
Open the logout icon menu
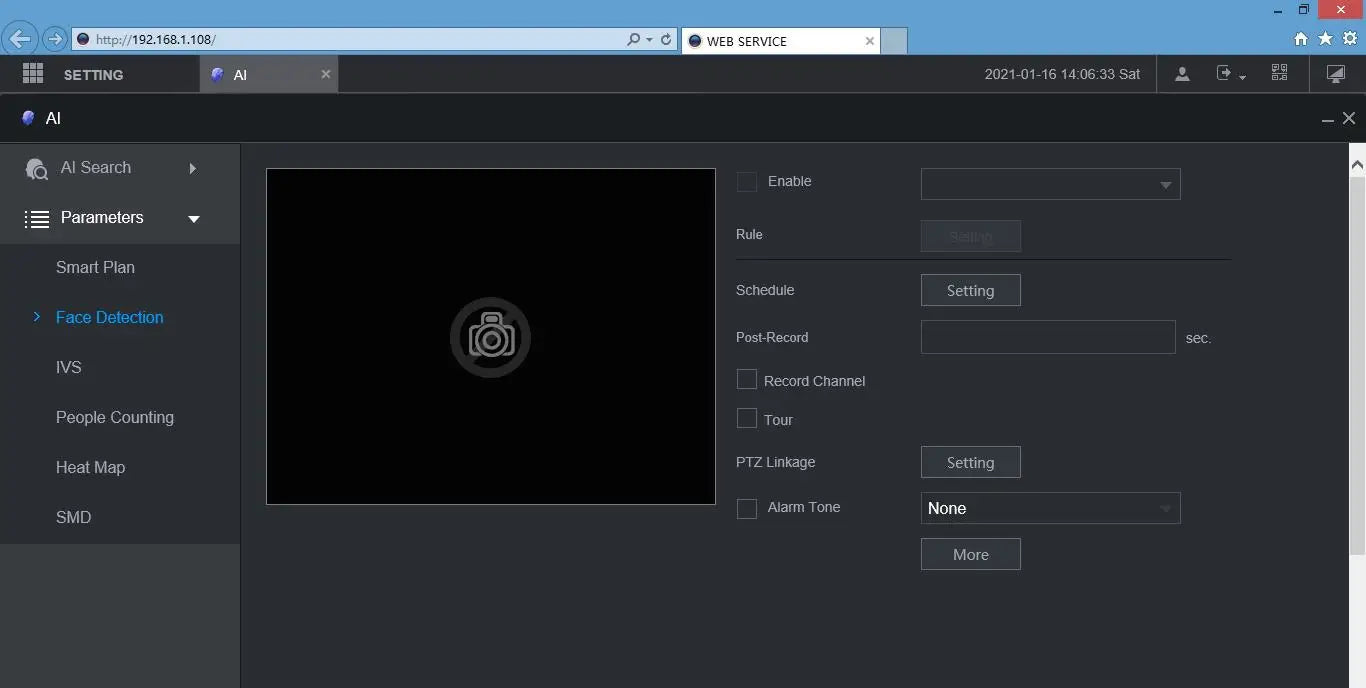pos(1229,74)
